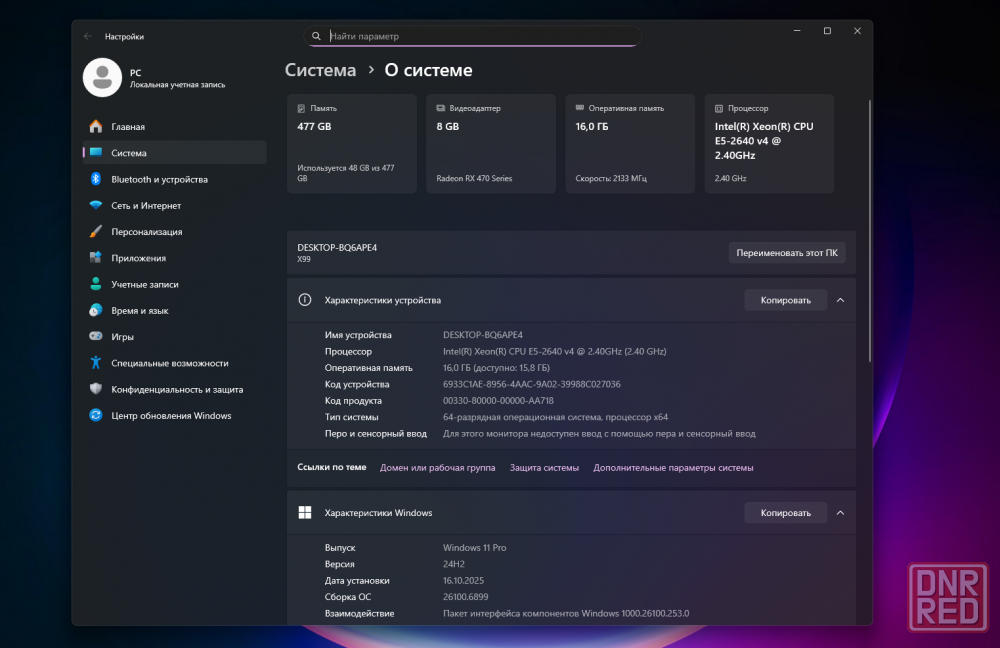Open Конфиденциальность и защита settings
Viewport: 1000px width, 648px height.
tap(177, 389)
